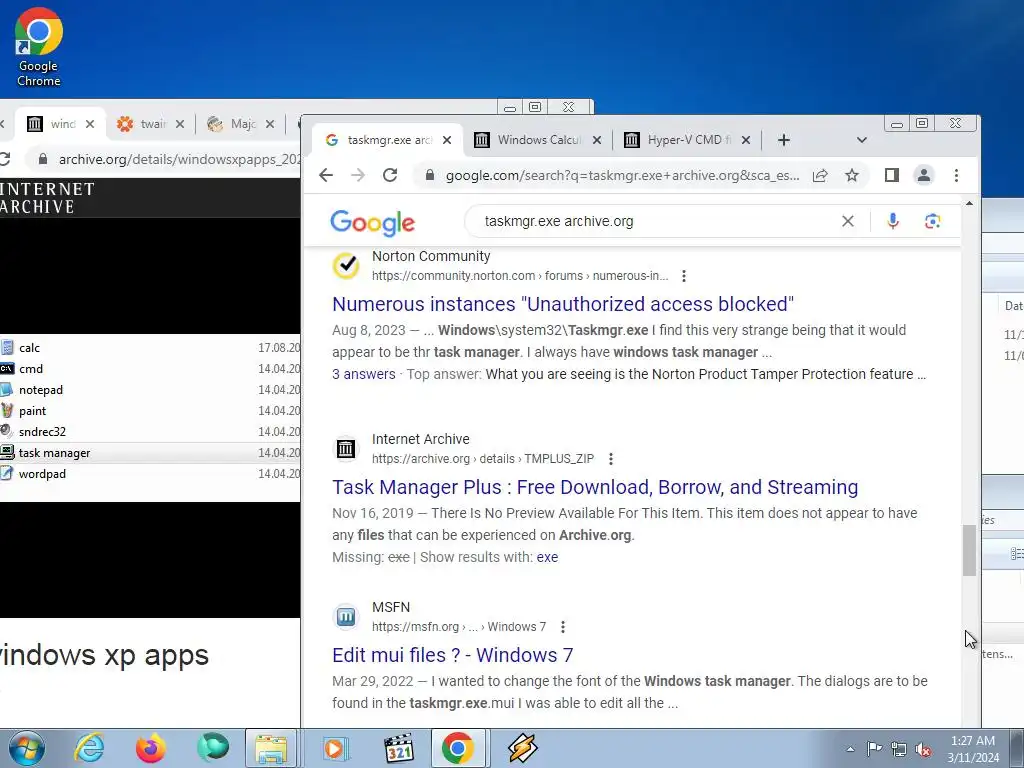
Task: Open Windows Start menu orb
Action: click(x=26, y=748)
